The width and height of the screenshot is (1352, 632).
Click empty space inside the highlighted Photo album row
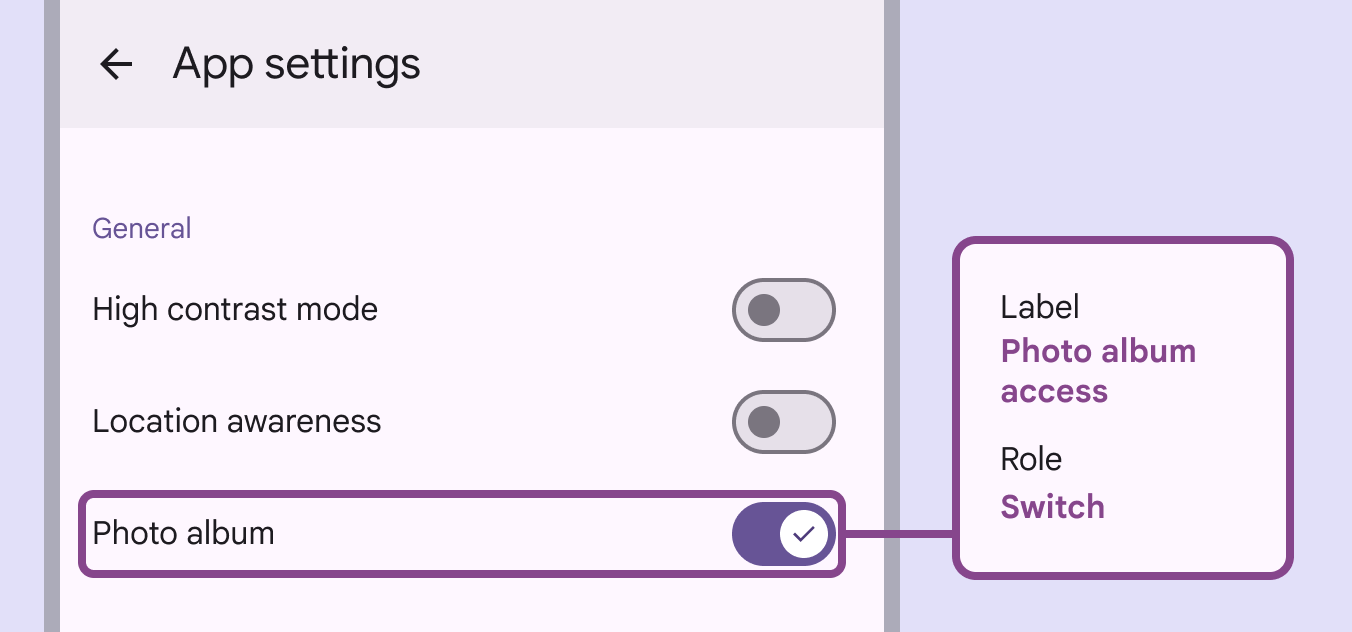500,534
